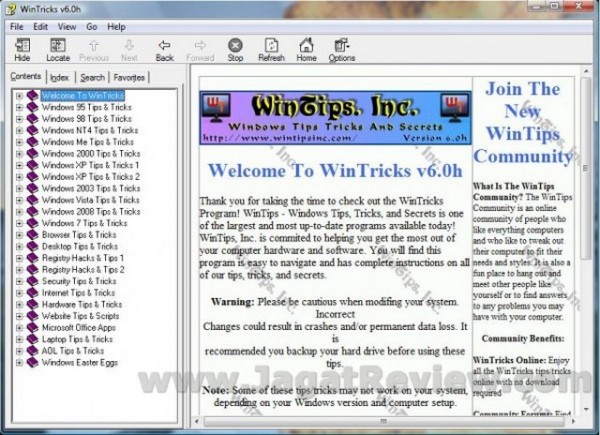Select Windows Easter Eggs entry

pos(80,362)
